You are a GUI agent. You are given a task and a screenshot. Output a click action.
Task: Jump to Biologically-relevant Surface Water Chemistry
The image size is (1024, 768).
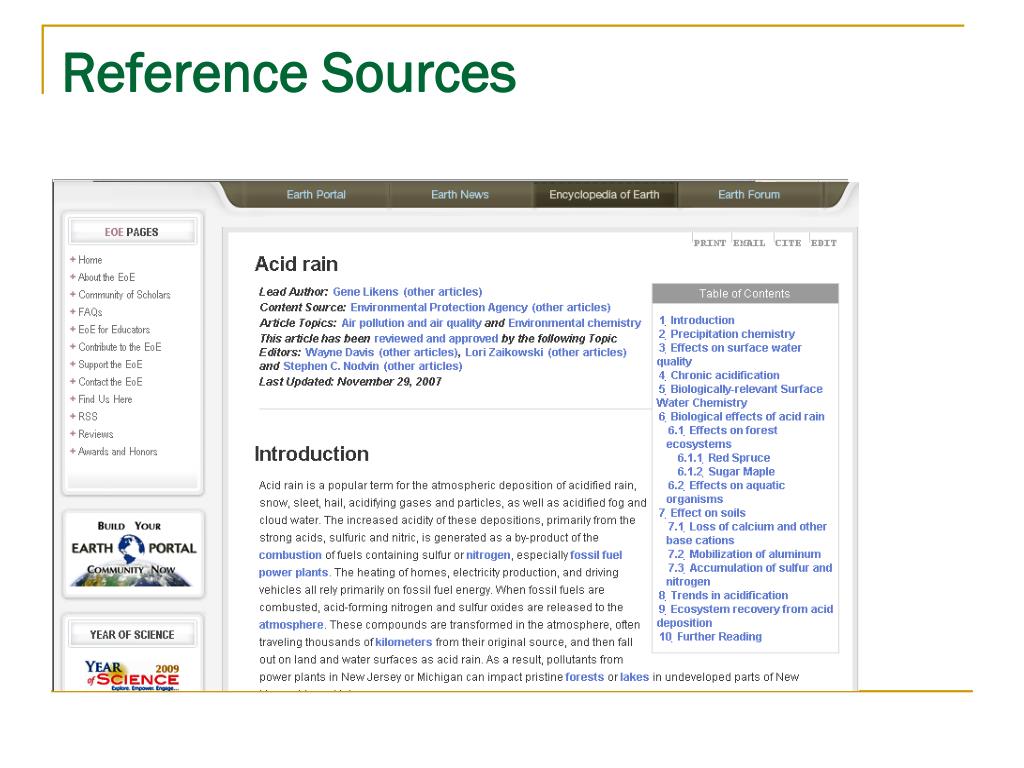click(x=739, y=396)
